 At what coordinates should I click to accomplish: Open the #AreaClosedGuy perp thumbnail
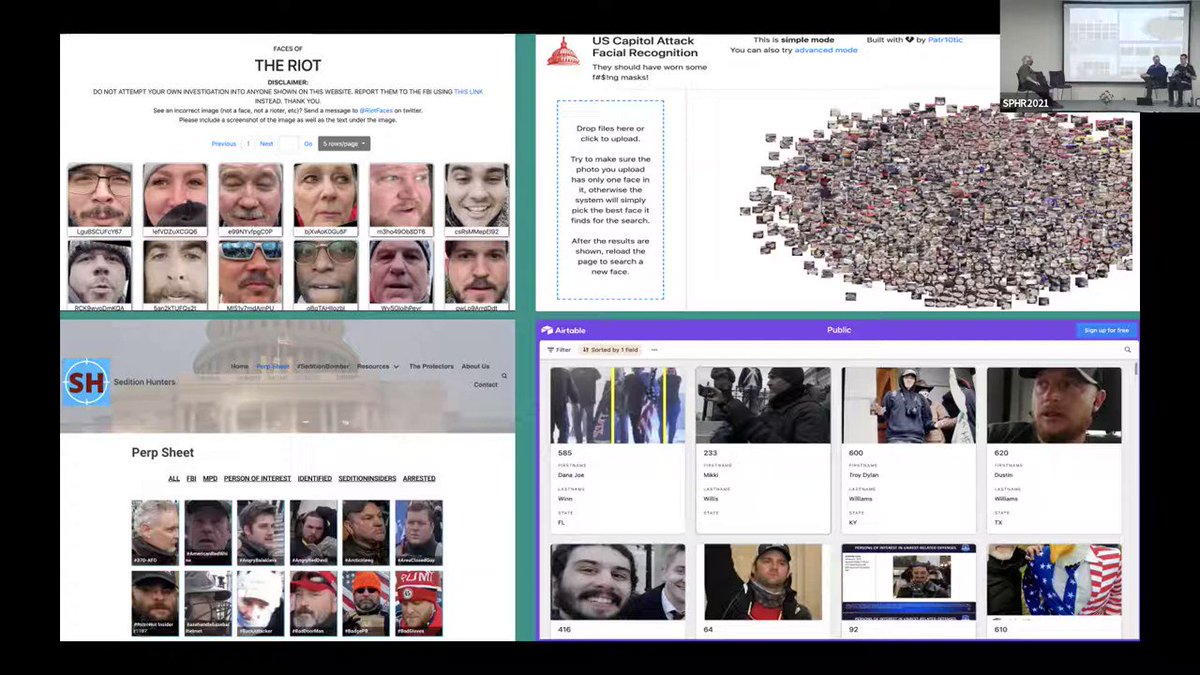(418, 532)
